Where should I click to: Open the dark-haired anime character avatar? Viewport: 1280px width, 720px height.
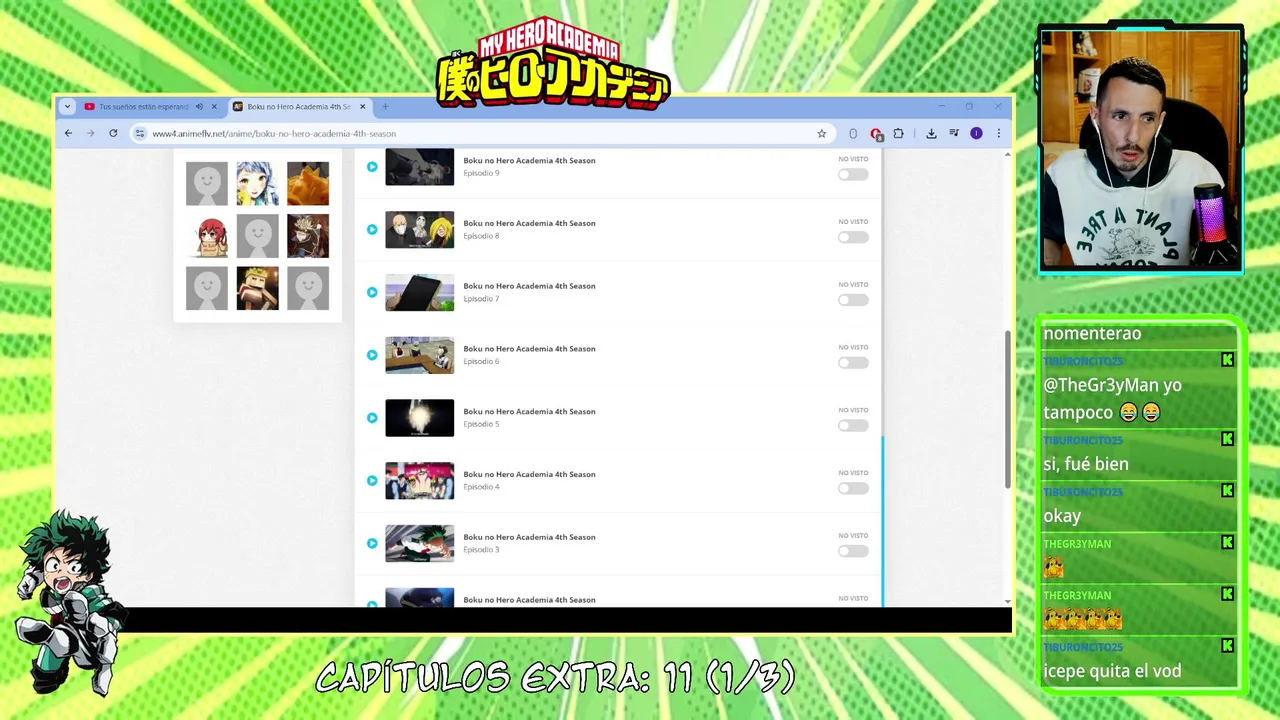click(308, 236)
